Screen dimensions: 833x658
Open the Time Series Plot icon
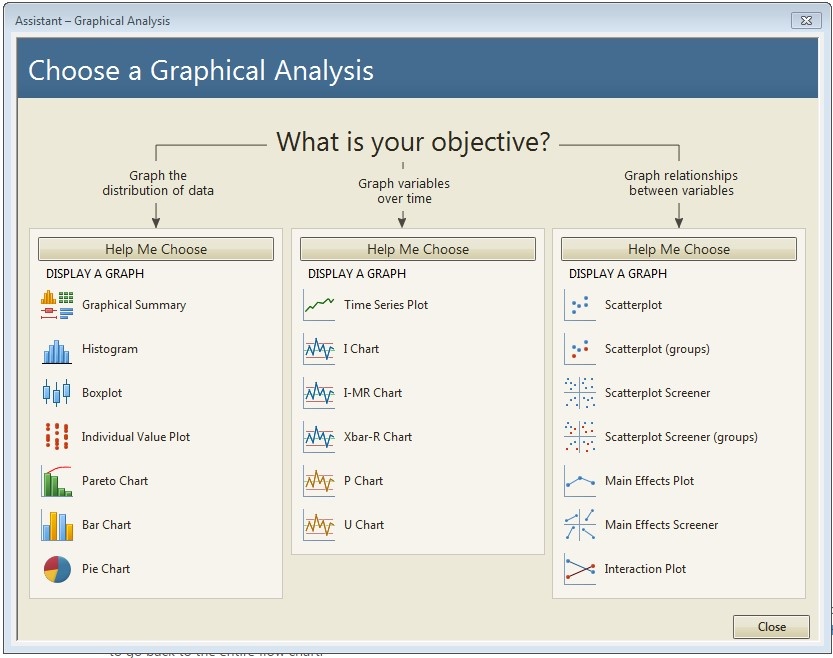pyautogui.click(x=319, y=305)
